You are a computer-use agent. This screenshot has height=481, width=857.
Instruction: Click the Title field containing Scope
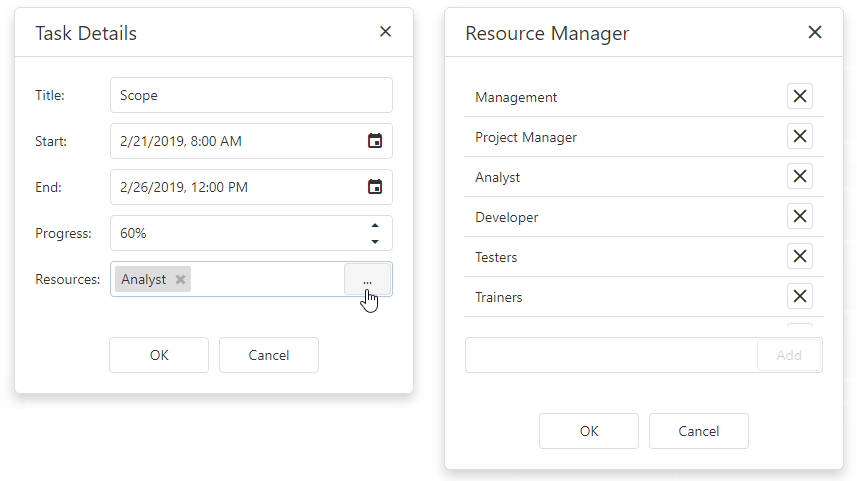click(250, 96)
